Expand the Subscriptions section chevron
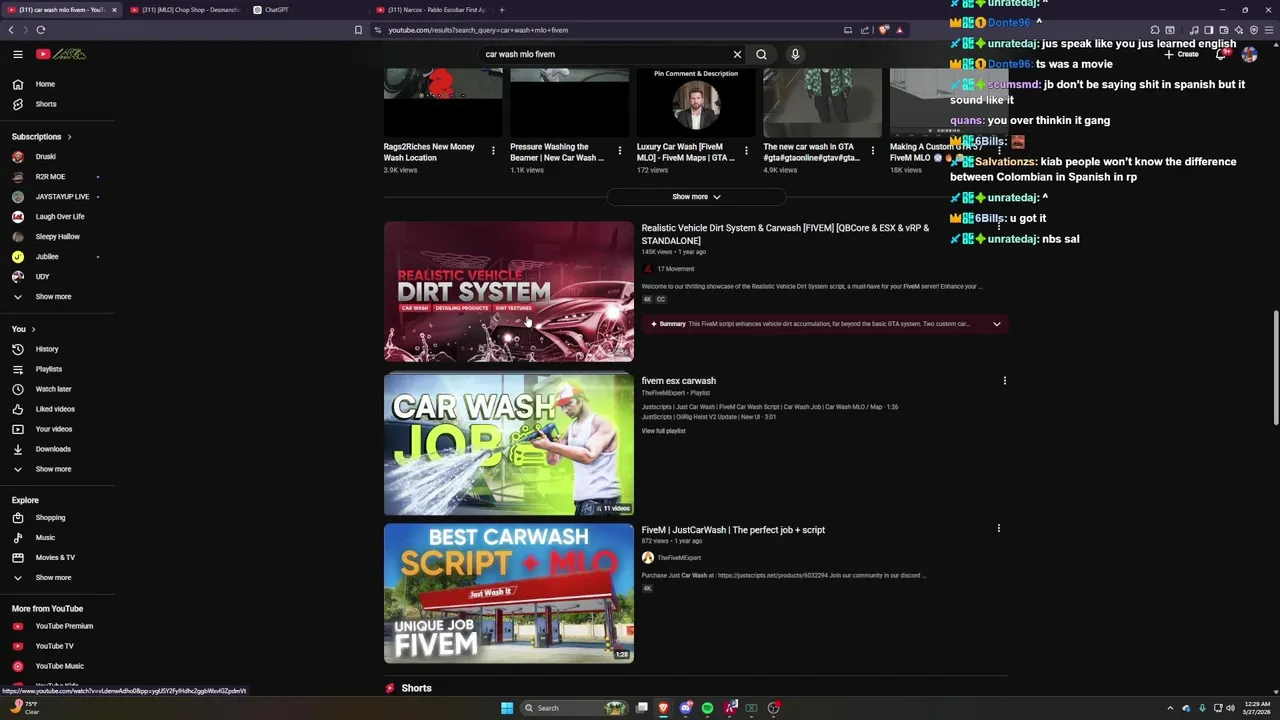This screenshot has width=1280, height=720. (69, 136)
